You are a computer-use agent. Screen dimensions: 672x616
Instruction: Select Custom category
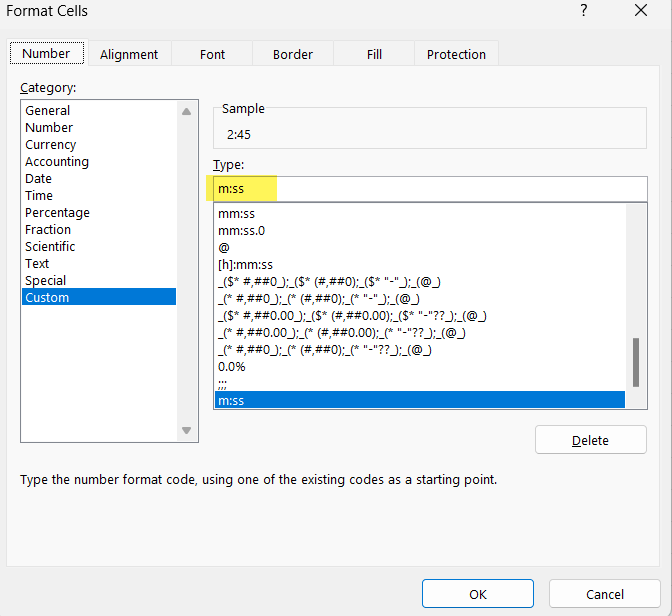point(99,297)
